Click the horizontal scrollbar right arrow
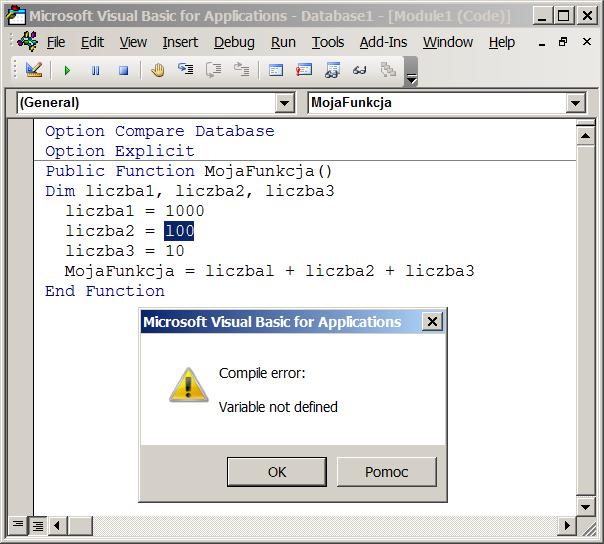This screenshot has width=604, height=544. click(567, 526)
